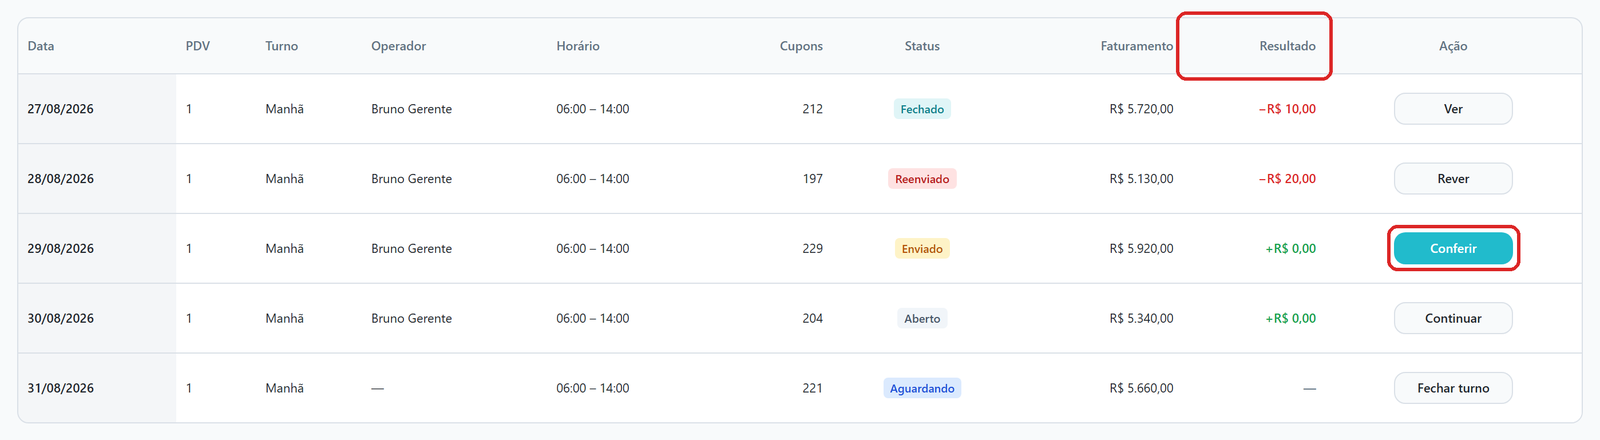Click the Conferir button
The image size is (1600, 440).
(x=1453, y=249)
